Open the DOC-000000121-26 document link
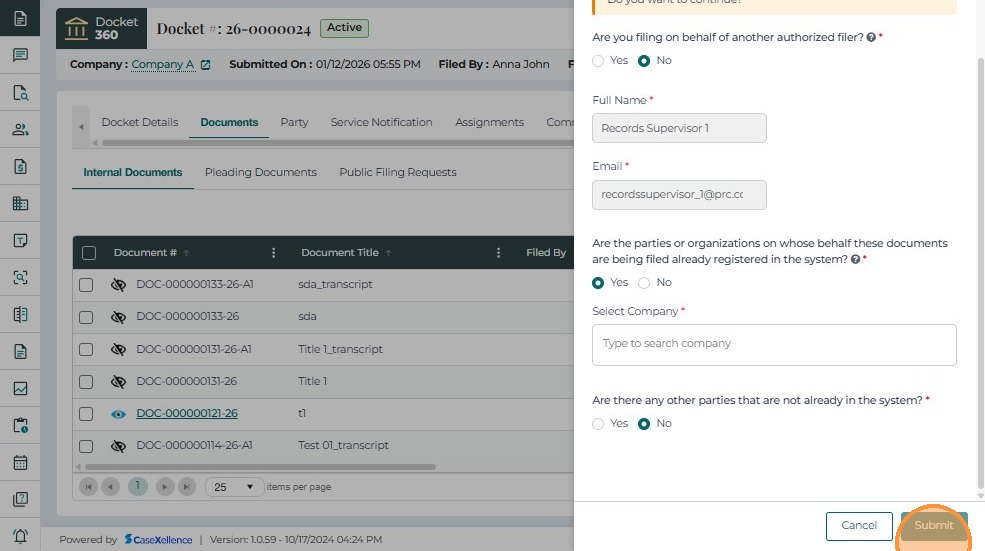985x551 pixels. click(x=187, y=414)
